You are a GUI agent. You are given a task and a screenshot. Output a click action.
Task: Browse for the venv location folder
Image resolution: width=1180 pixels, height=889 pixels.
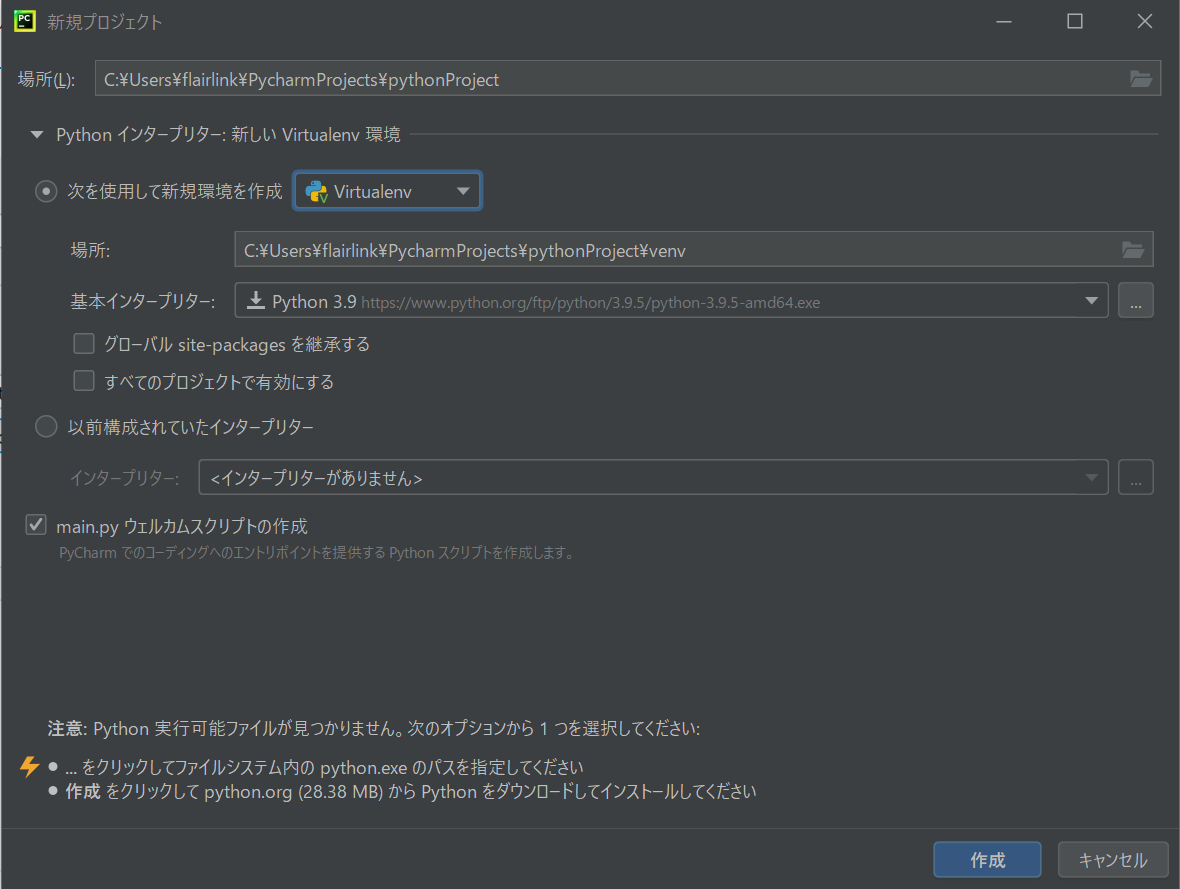tap(1133, 250)
